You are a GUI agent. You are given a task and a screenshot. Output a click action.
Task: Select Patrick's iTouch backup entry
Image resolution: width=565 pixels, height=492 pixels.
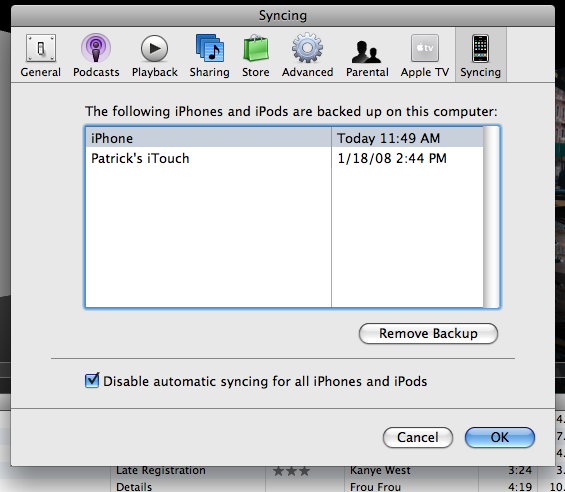[140, 158]
